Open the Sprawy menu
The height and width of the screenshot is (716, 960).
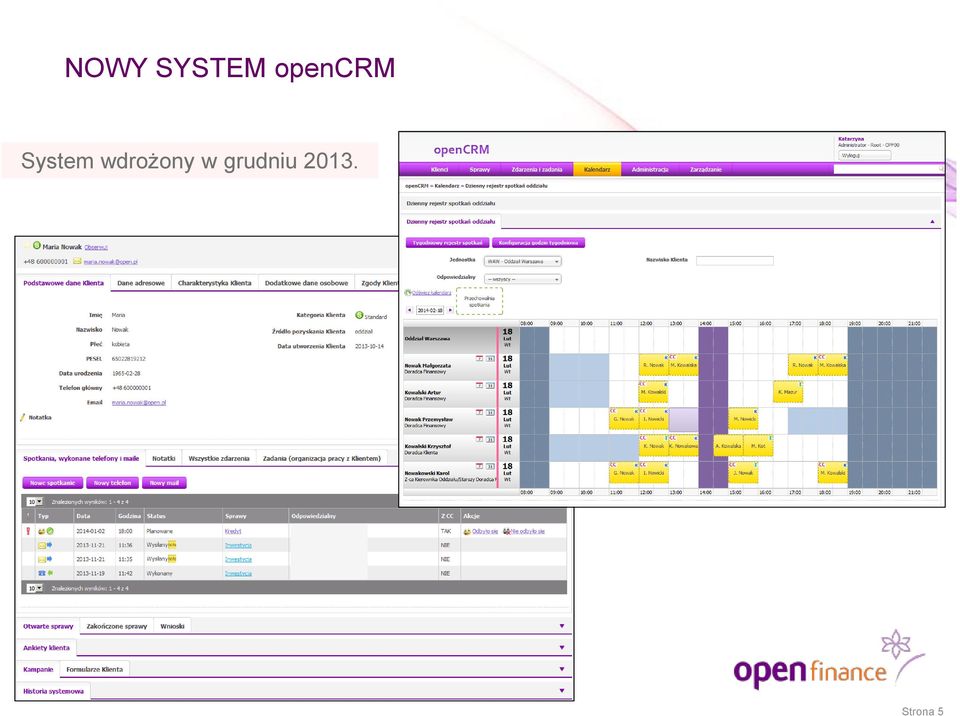click(x=479, y=169)
